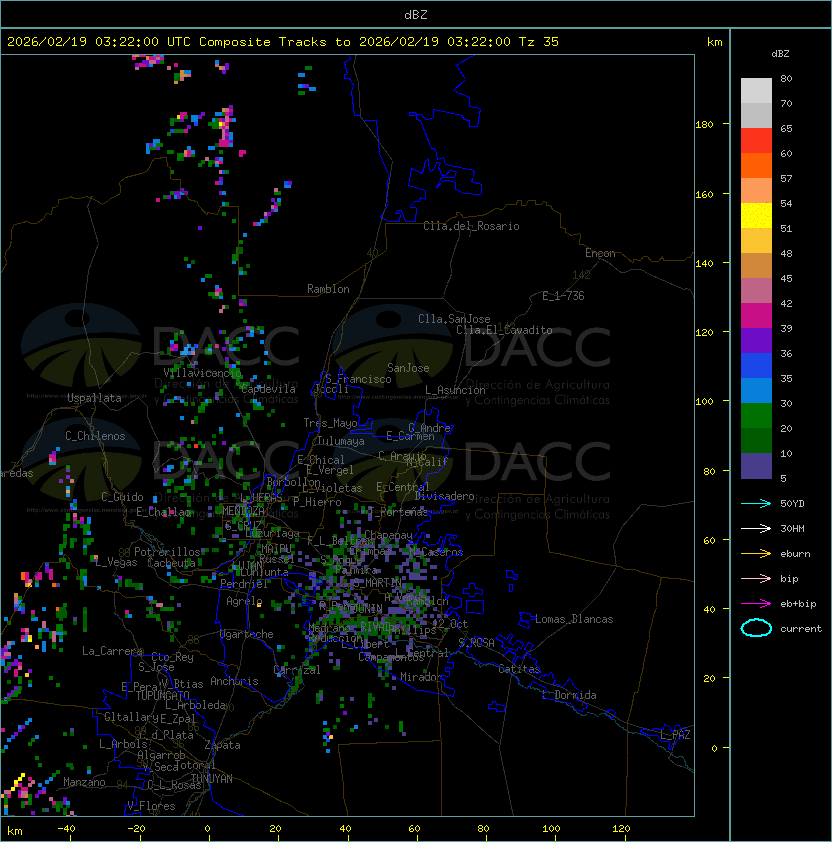Pick the light gray 70–80 dBZ swatch

756,90
